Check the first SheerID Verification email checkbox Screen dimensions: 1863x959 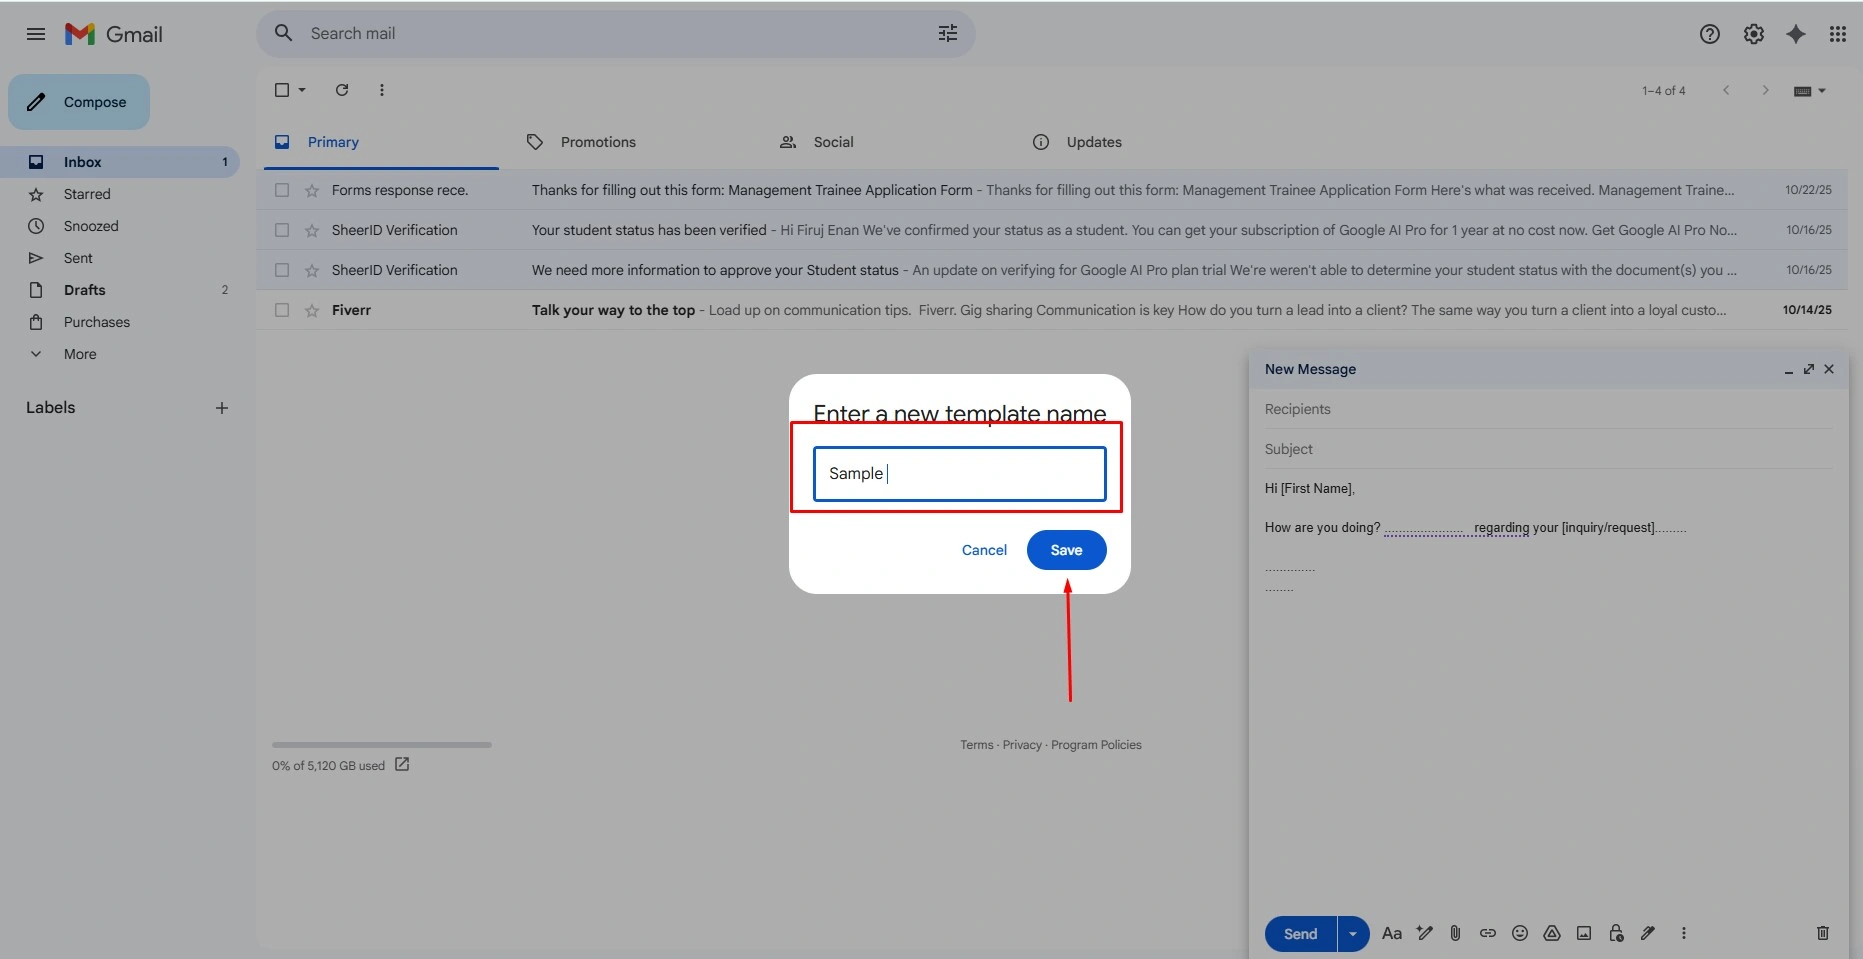(282, 230)
